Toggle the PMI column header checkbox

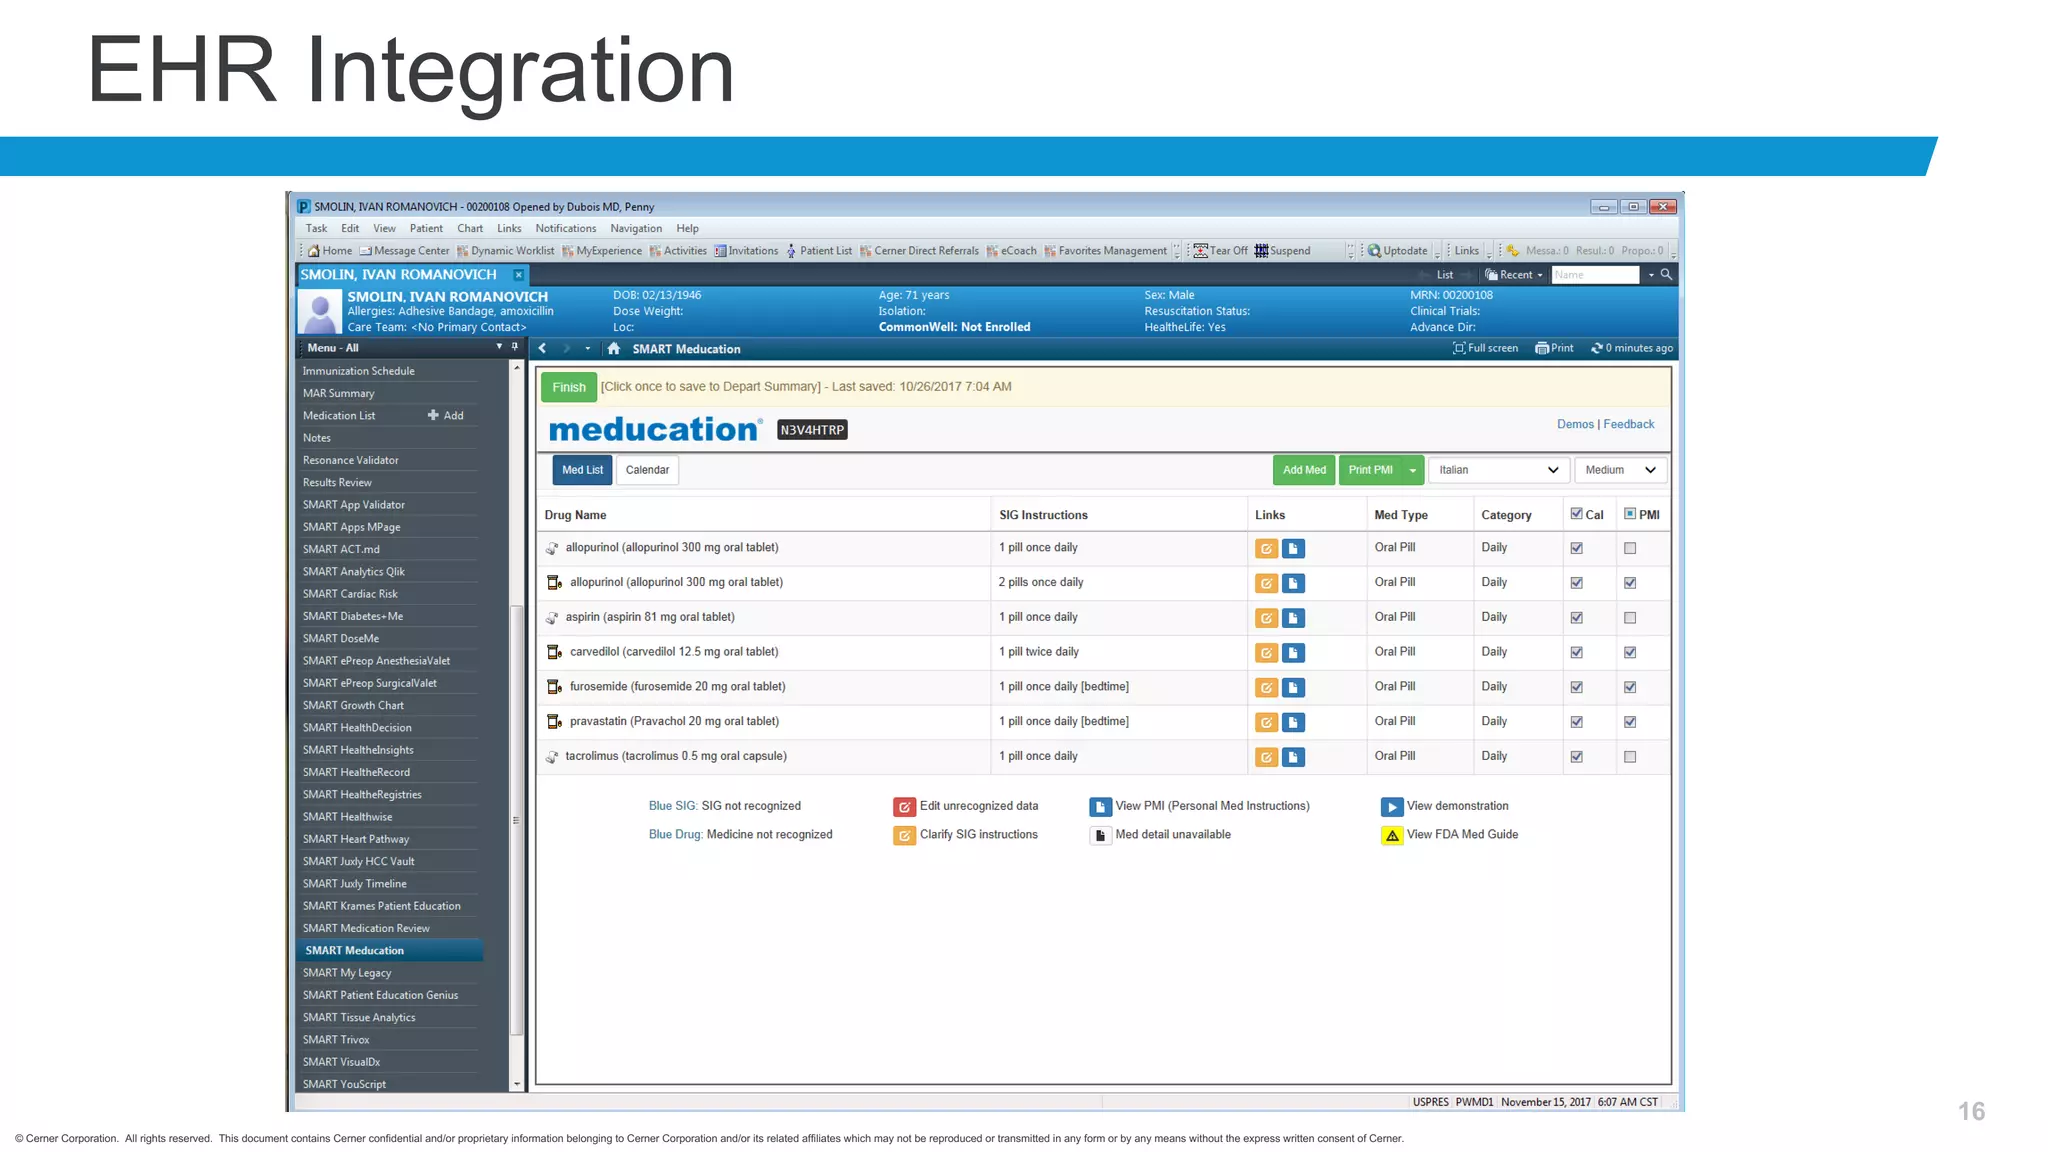point(1630,514)
